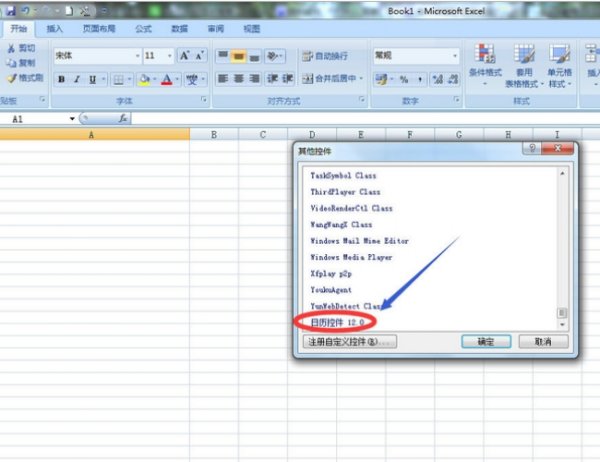Viewport: 600px width, 462px height.
Task: Toggle Wrap Text (自动换行)
Action: tap(325, 56)
